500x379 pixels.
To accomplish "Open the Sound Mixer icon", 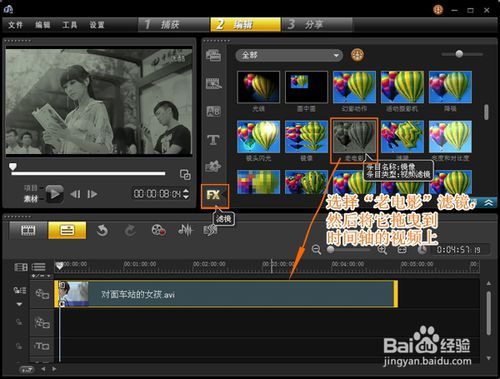I will [x=185, y=230].
